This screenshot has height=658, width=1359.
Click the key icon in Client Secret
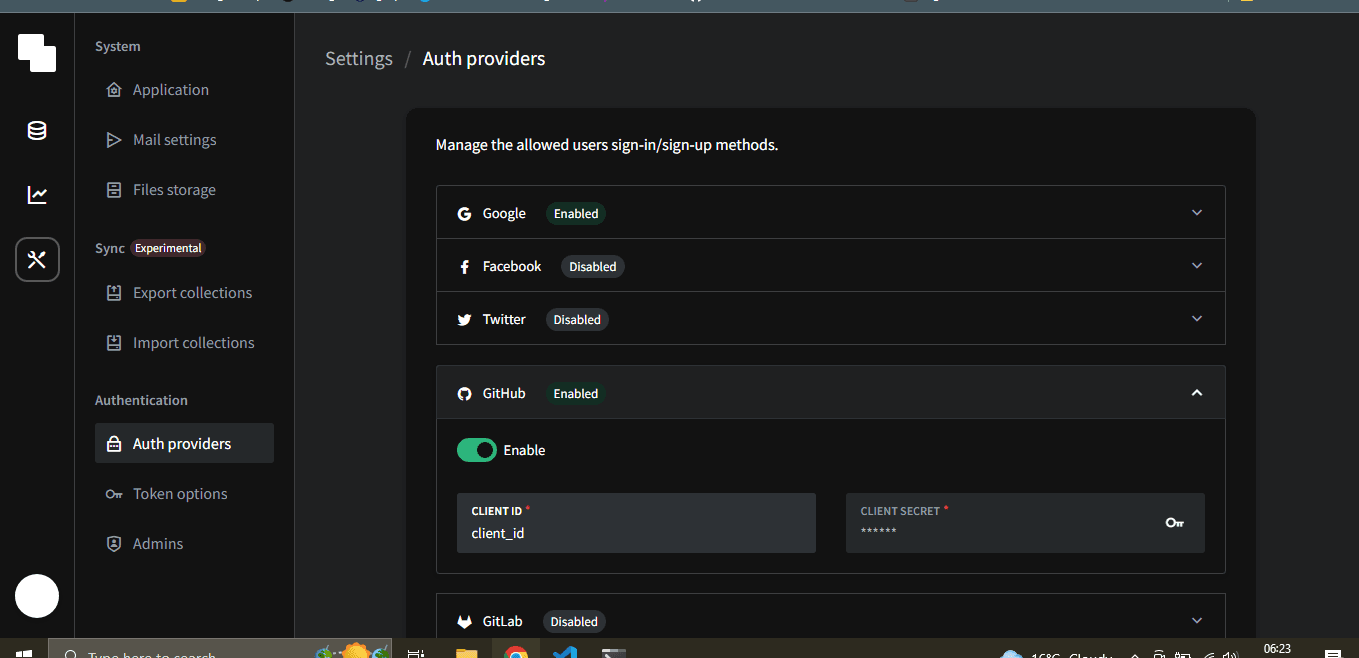(x=1175, y=522)
